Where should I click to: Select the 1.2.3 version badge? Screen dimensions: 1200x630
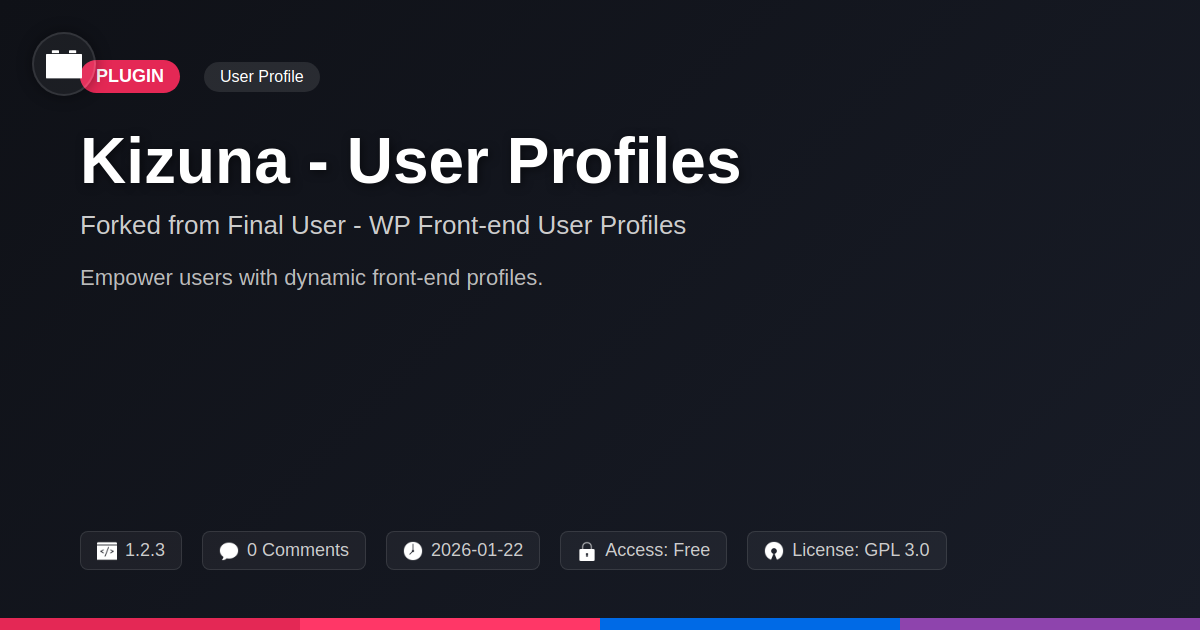point(131,550)
